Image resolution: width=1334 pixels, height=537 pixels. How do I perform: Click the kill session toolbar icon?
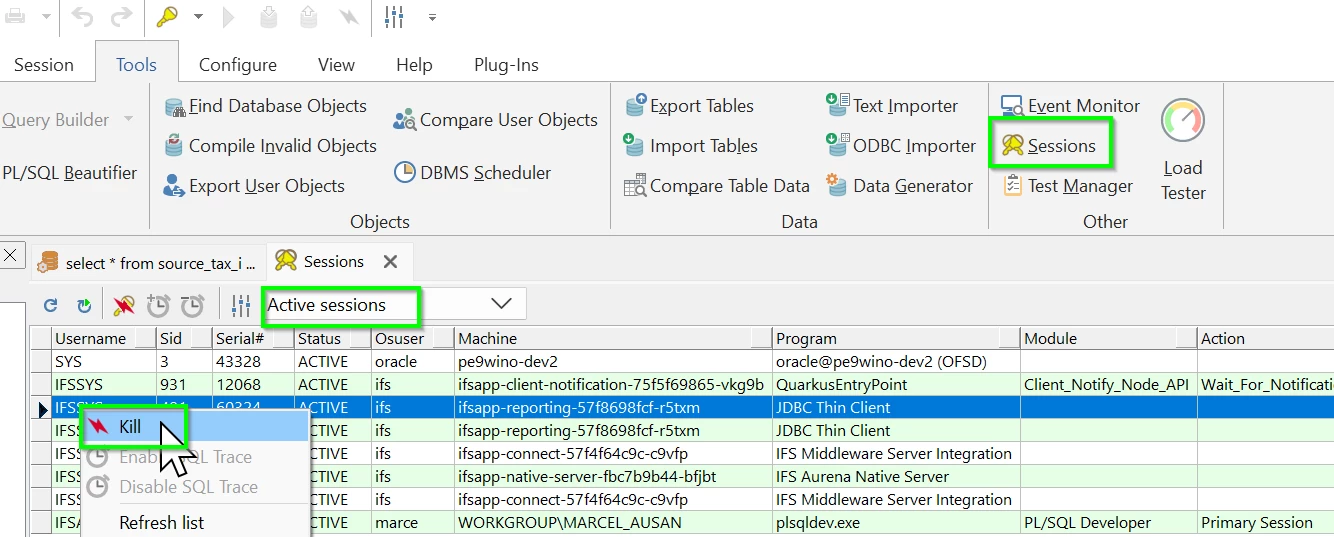pyautogui.click(x=124, y=305)
